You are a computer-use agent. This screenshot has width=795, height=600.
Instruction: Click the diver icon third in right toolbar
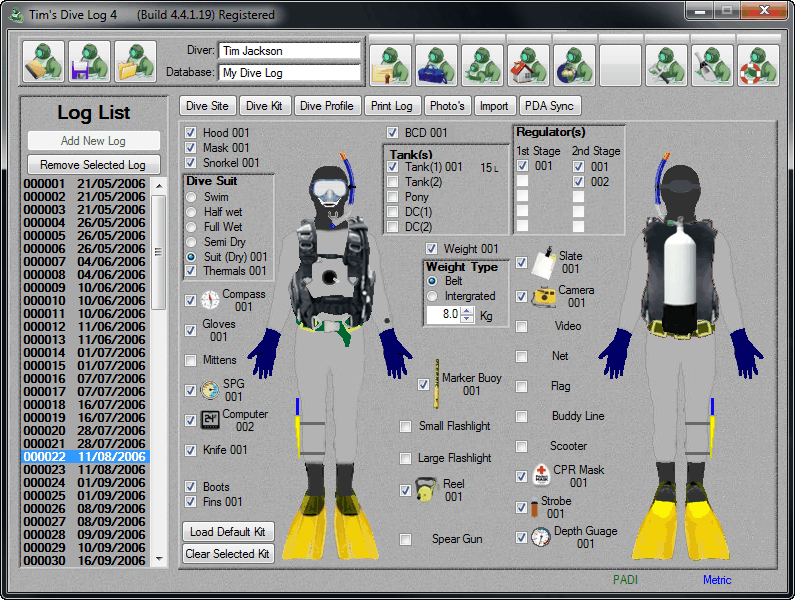click(x=483, y=65)
